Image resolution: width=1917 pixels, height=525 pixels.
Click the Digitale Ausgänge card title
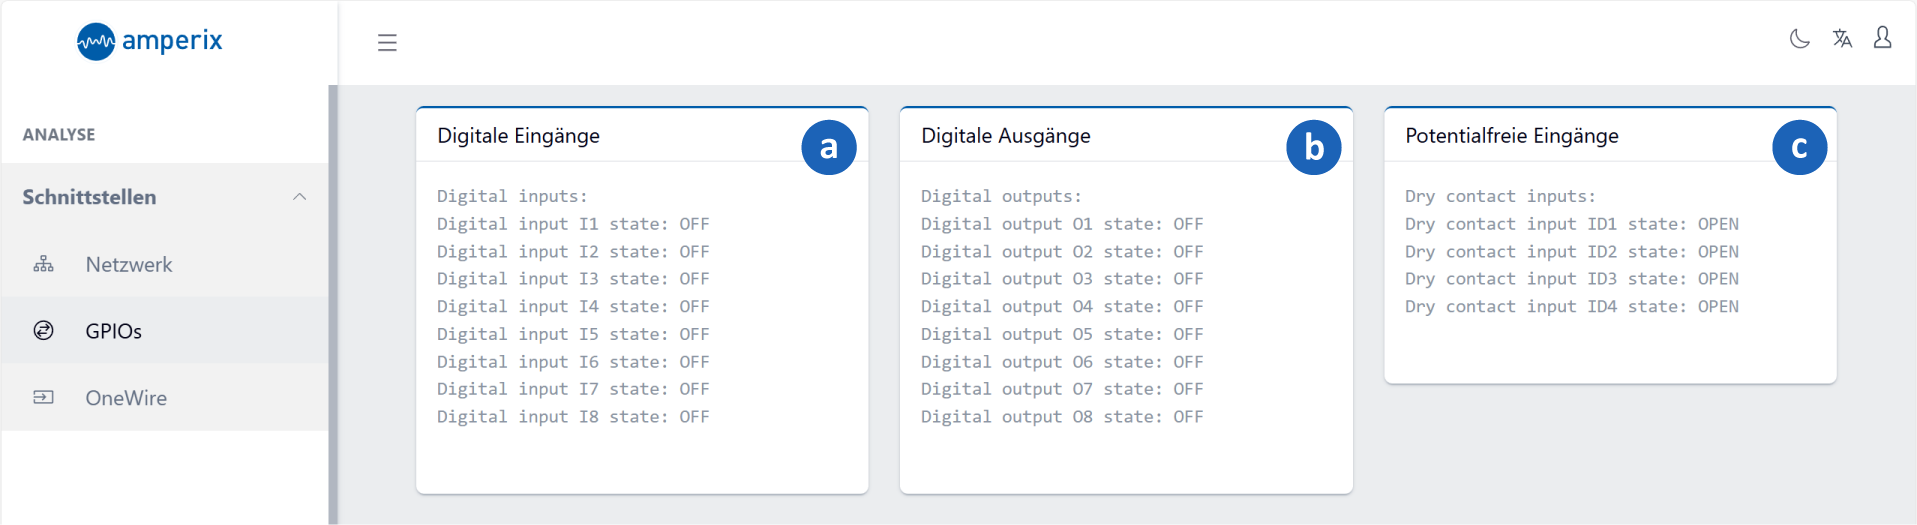[x=1006, y=136]
